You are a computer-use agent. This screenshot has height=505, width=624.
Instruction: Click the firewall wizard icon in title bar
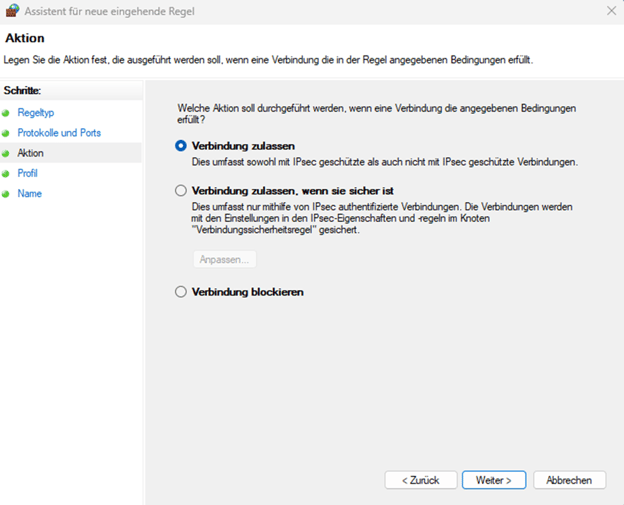pos(12,10)
